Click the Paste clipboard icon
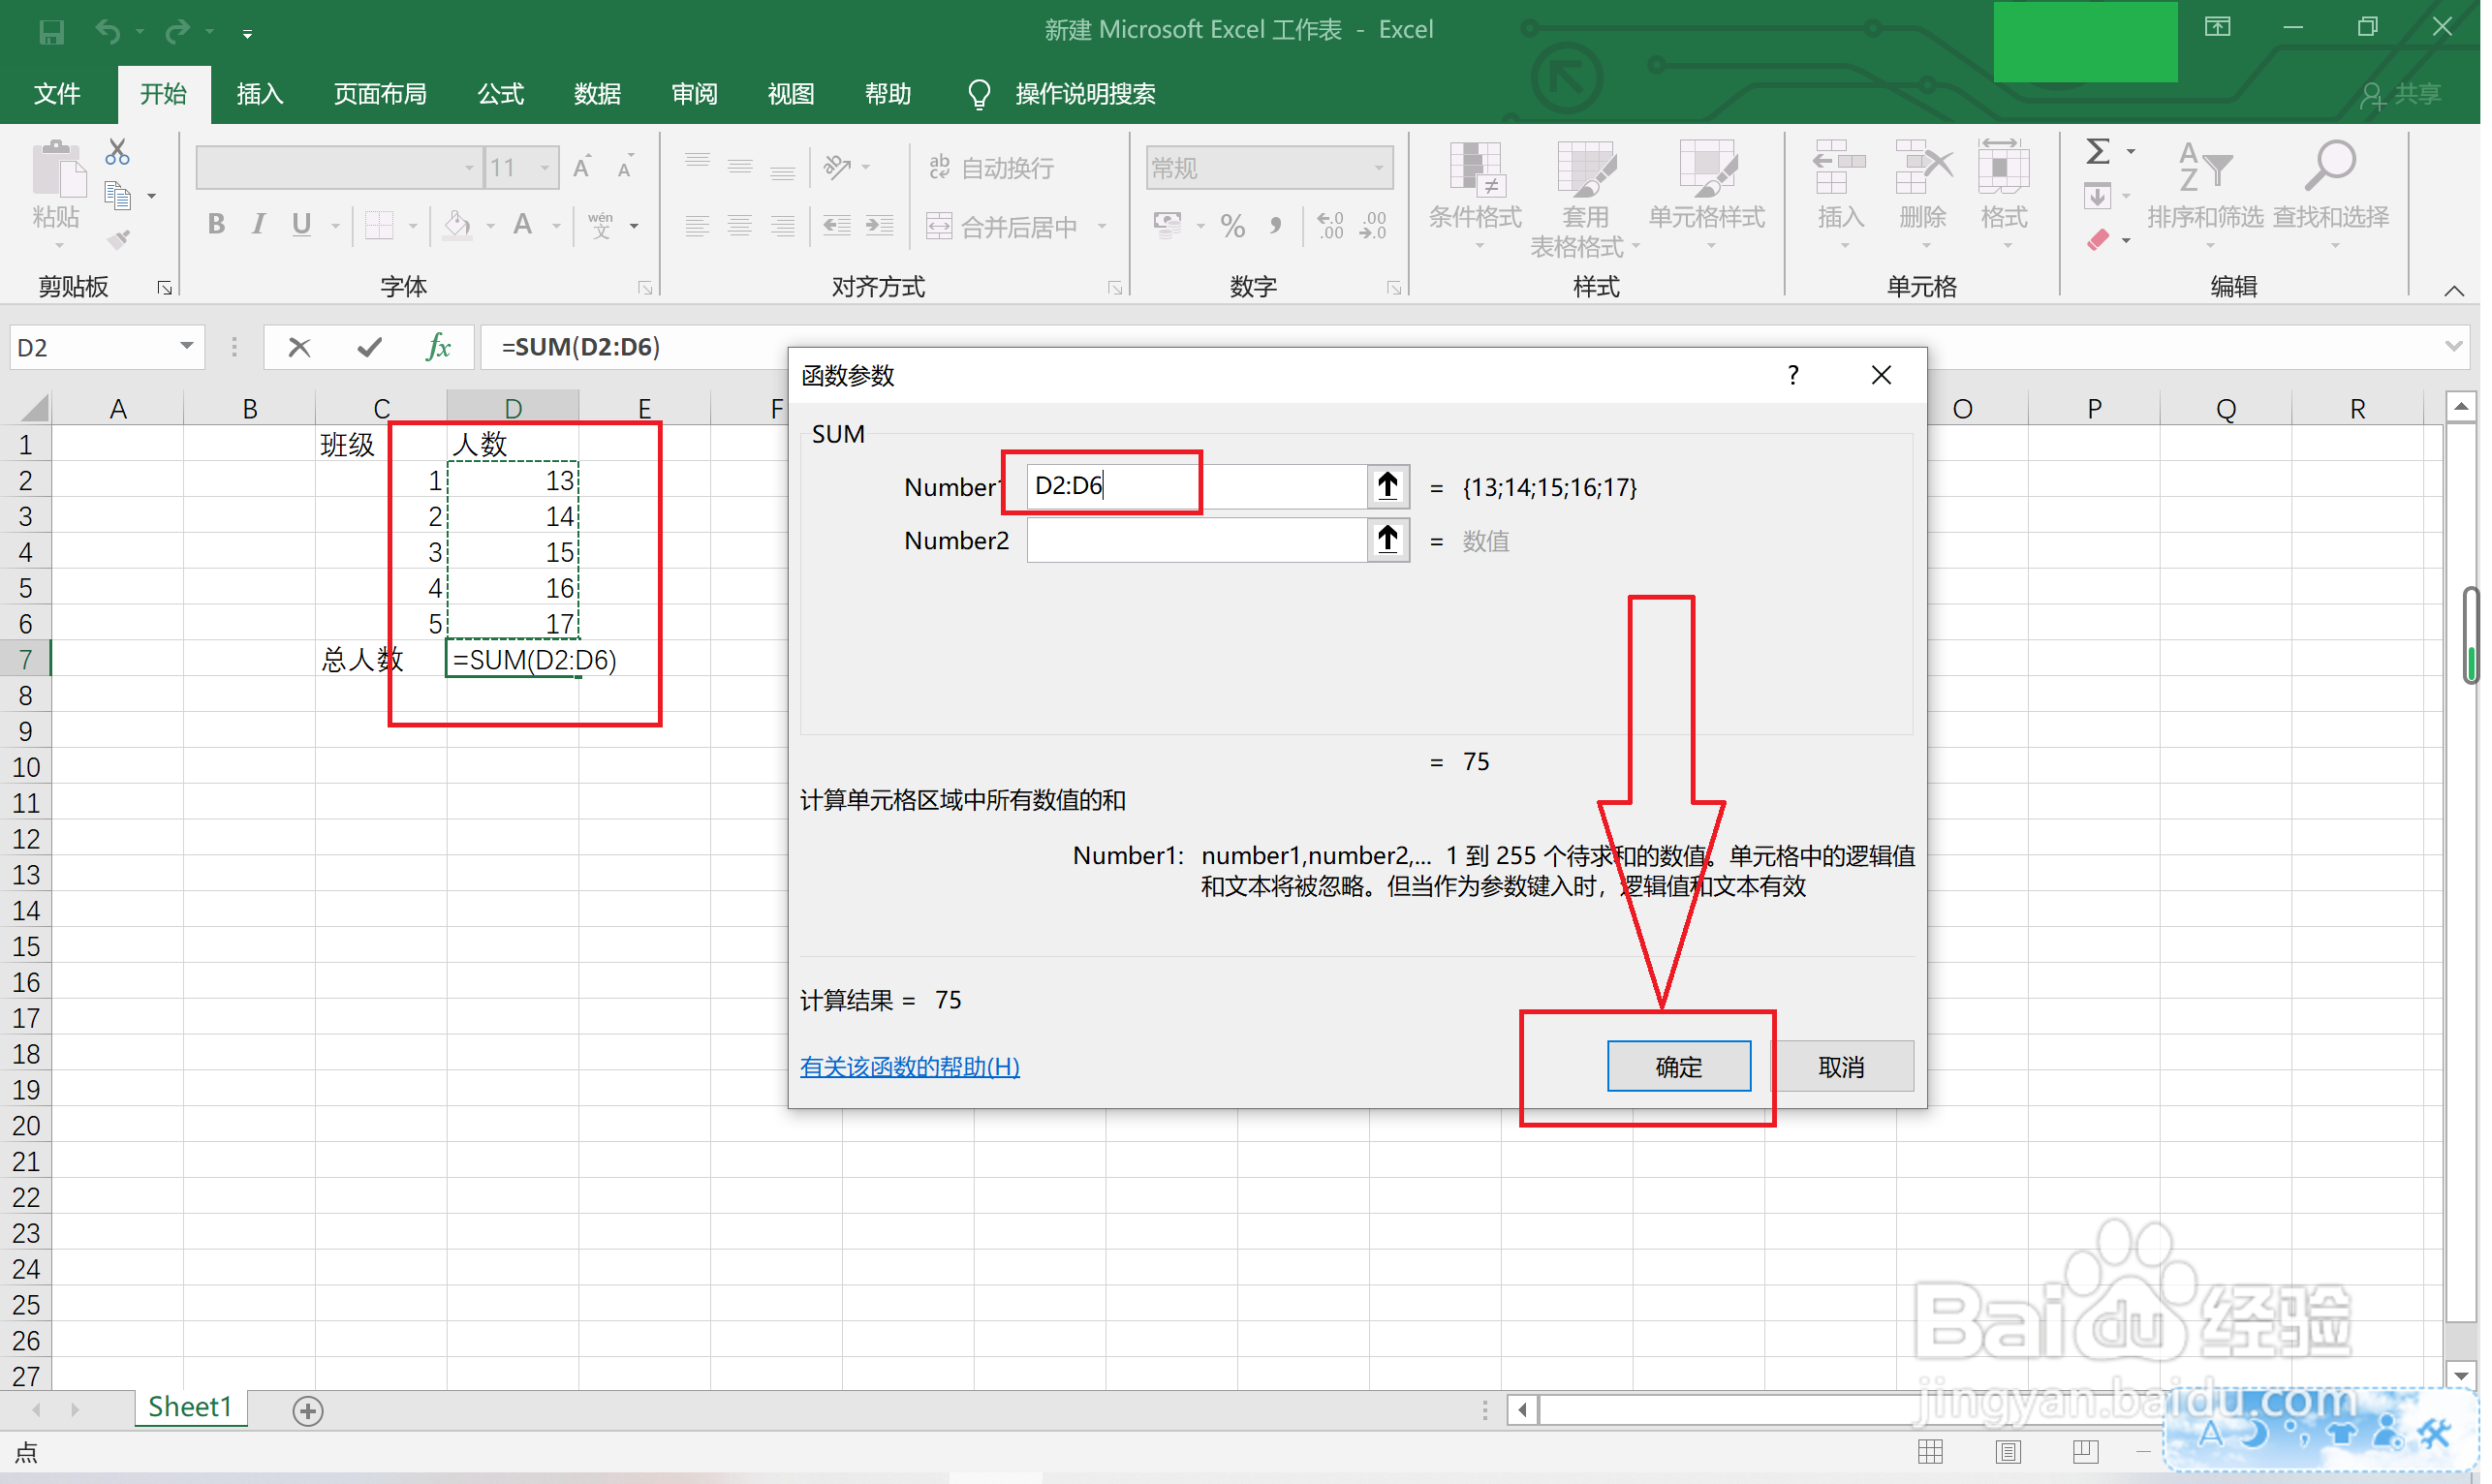The width and height of the screenshot is (2492, 1484). pyautogui.click(x=58, y=168)
